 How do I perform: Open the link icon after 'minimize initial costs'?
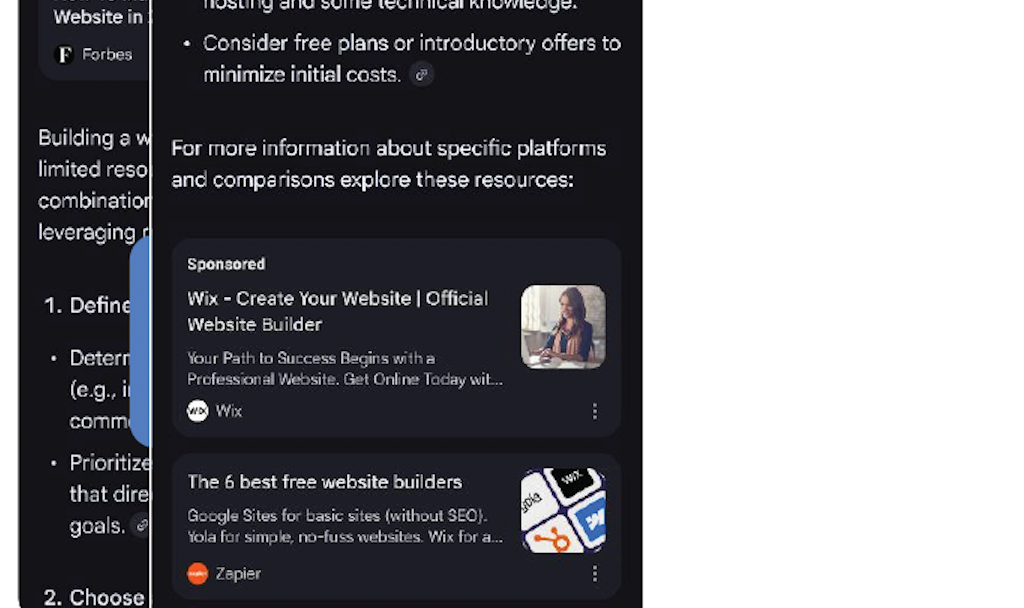click(422, 74)
